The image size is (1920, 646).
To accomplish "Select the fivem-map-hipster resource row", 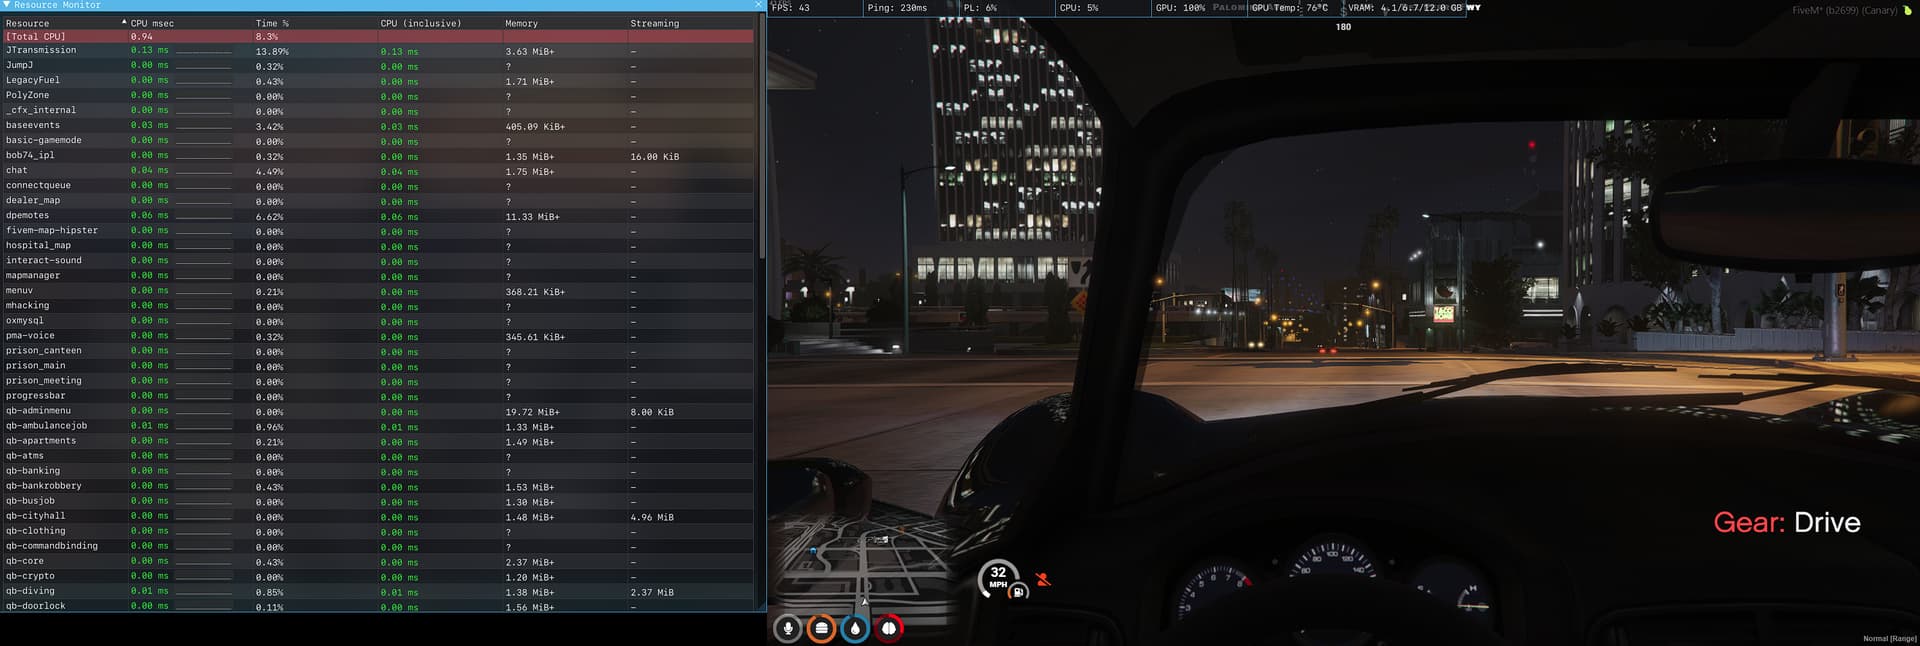I will pyautogui.click(x=378, y=231).
